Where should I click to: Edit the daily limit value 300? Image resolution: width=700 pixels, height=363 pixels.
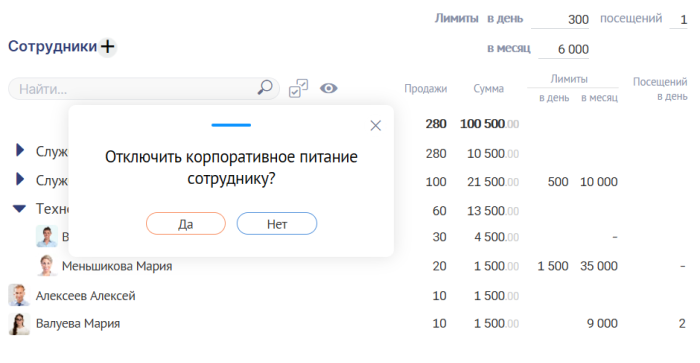tap(560, 20)
